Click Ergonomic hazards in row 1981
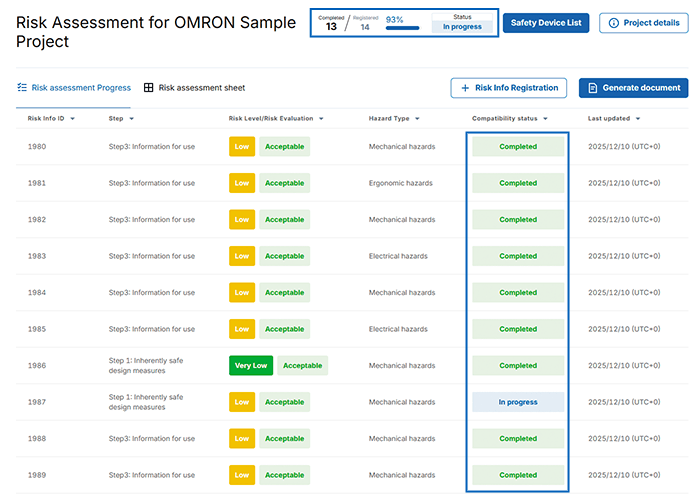Viewport: 700px width, 495px height. tap(400, 183)
